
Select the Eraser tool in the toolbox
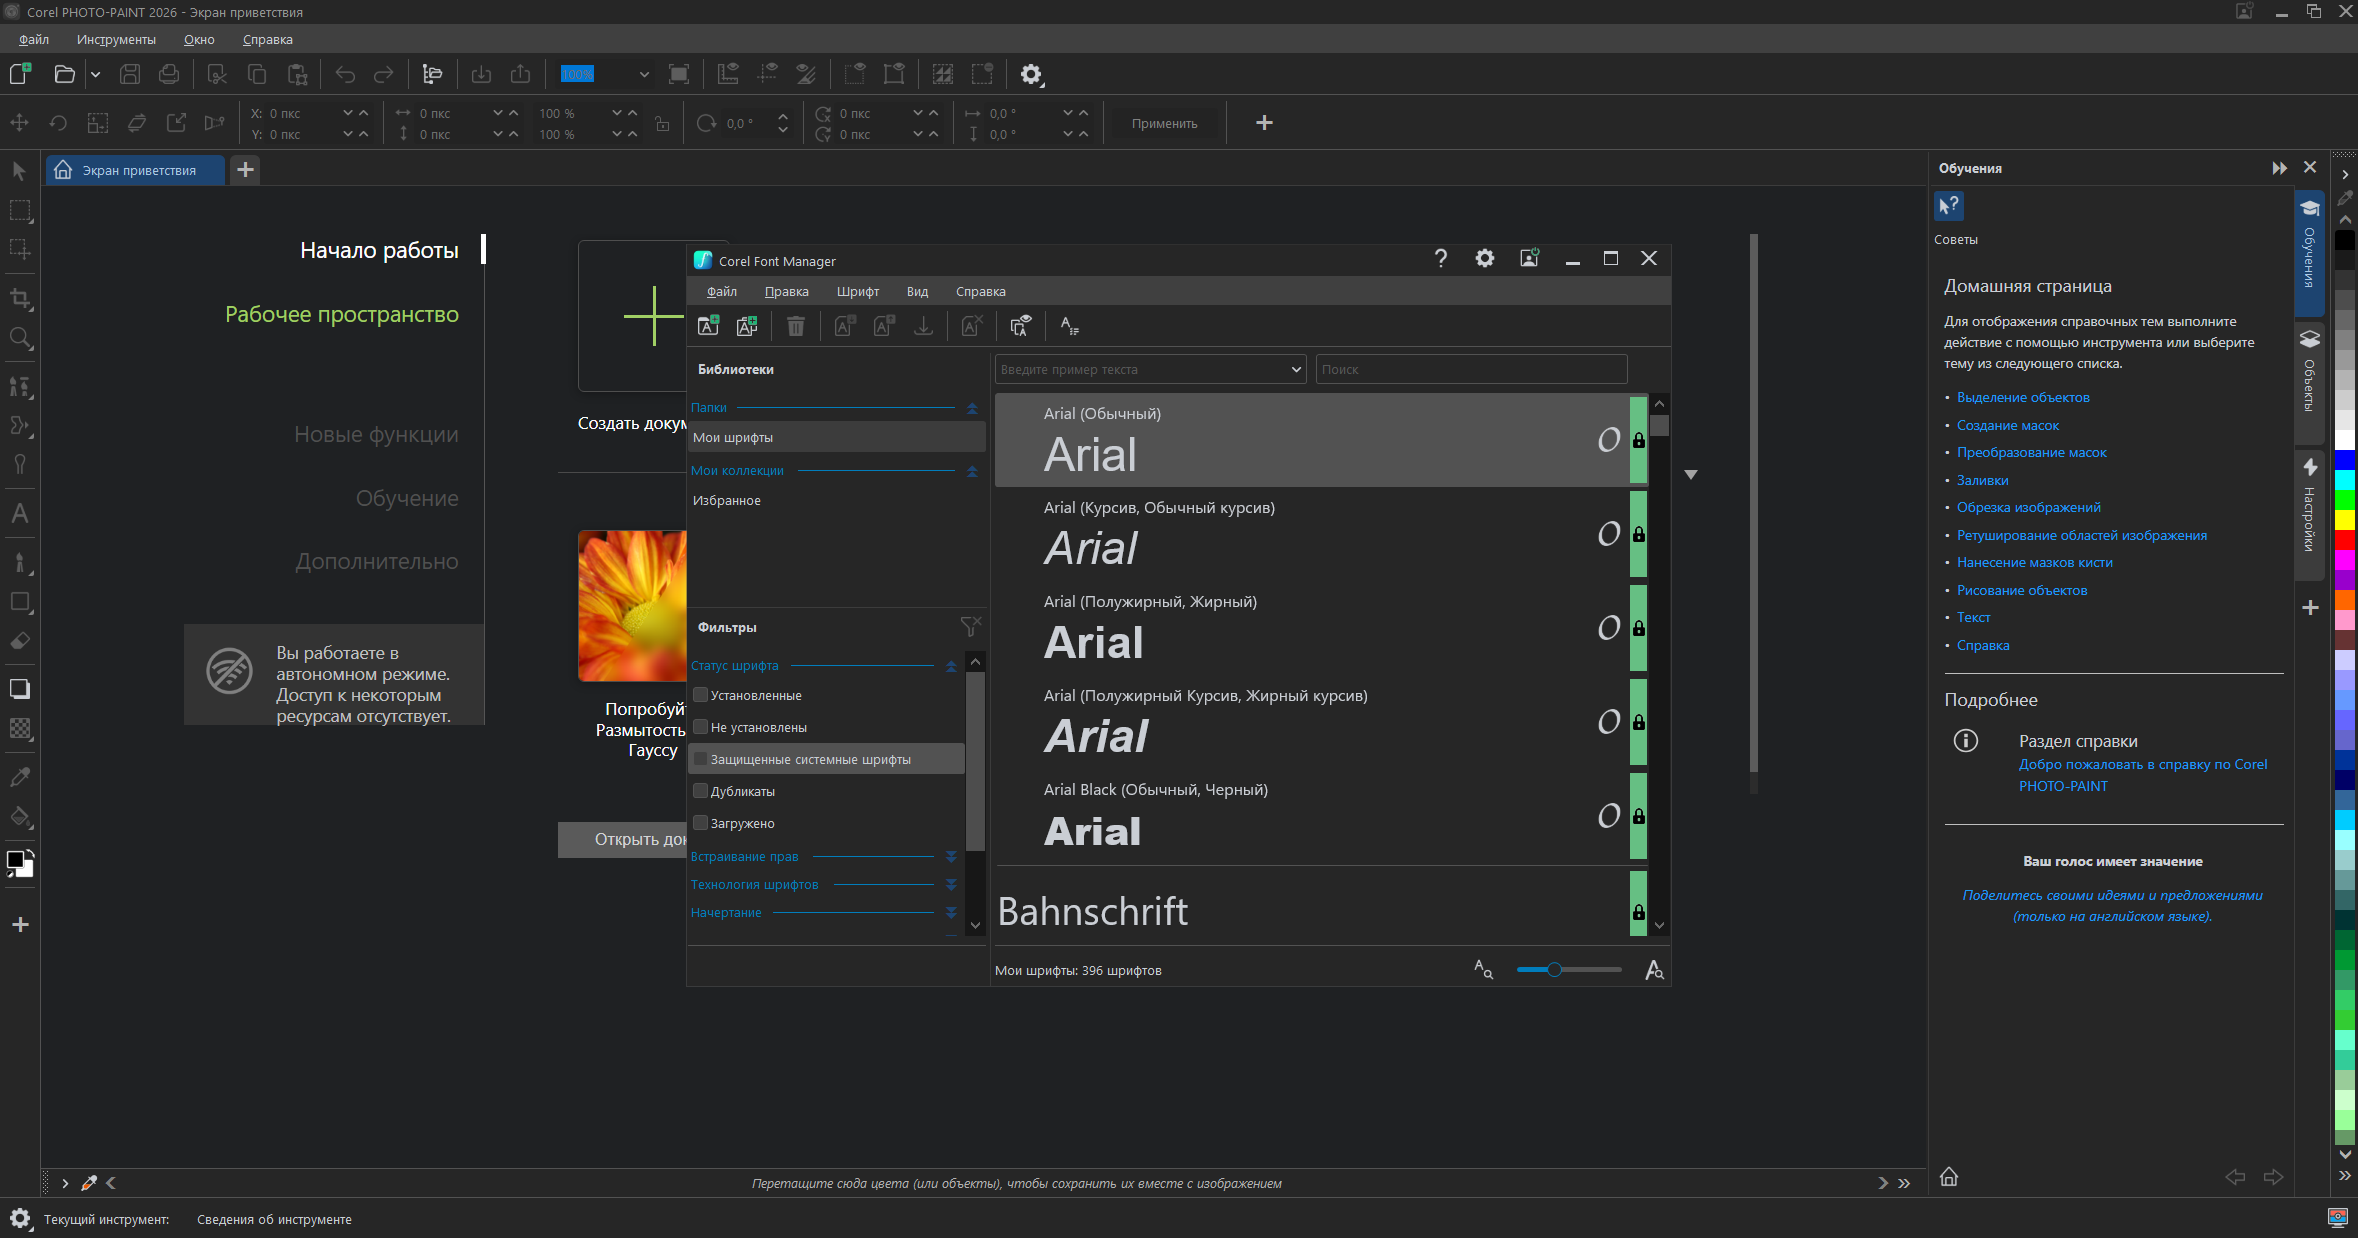[x=20, y=641]
